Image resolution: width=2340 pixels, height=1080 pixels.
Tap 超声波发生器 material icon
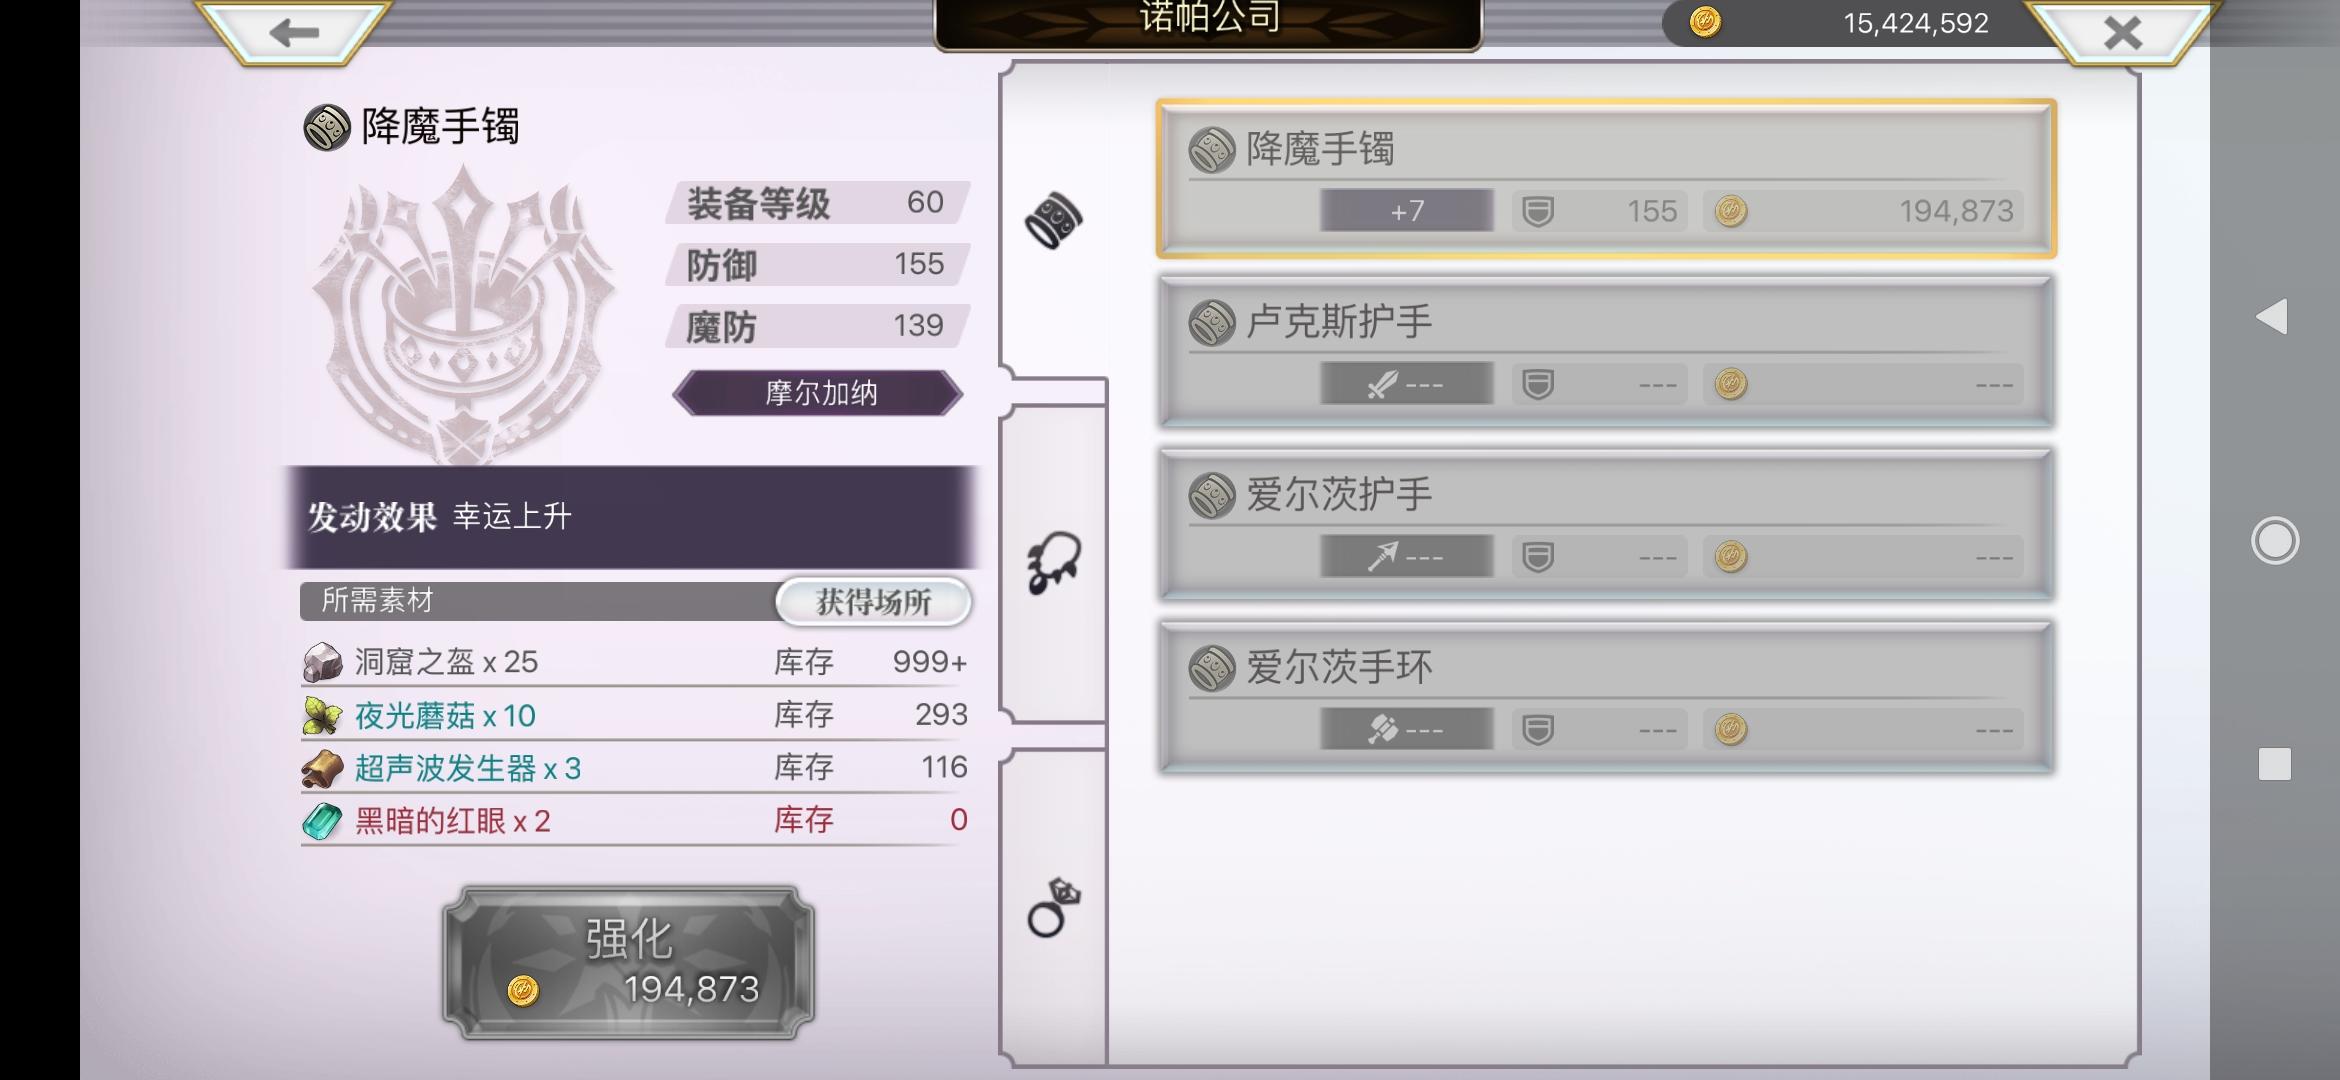(322, 768)
